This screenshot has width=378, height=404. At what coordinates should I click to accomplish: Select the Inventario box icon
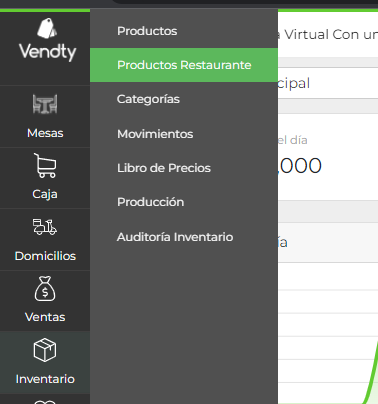point(45,350)
